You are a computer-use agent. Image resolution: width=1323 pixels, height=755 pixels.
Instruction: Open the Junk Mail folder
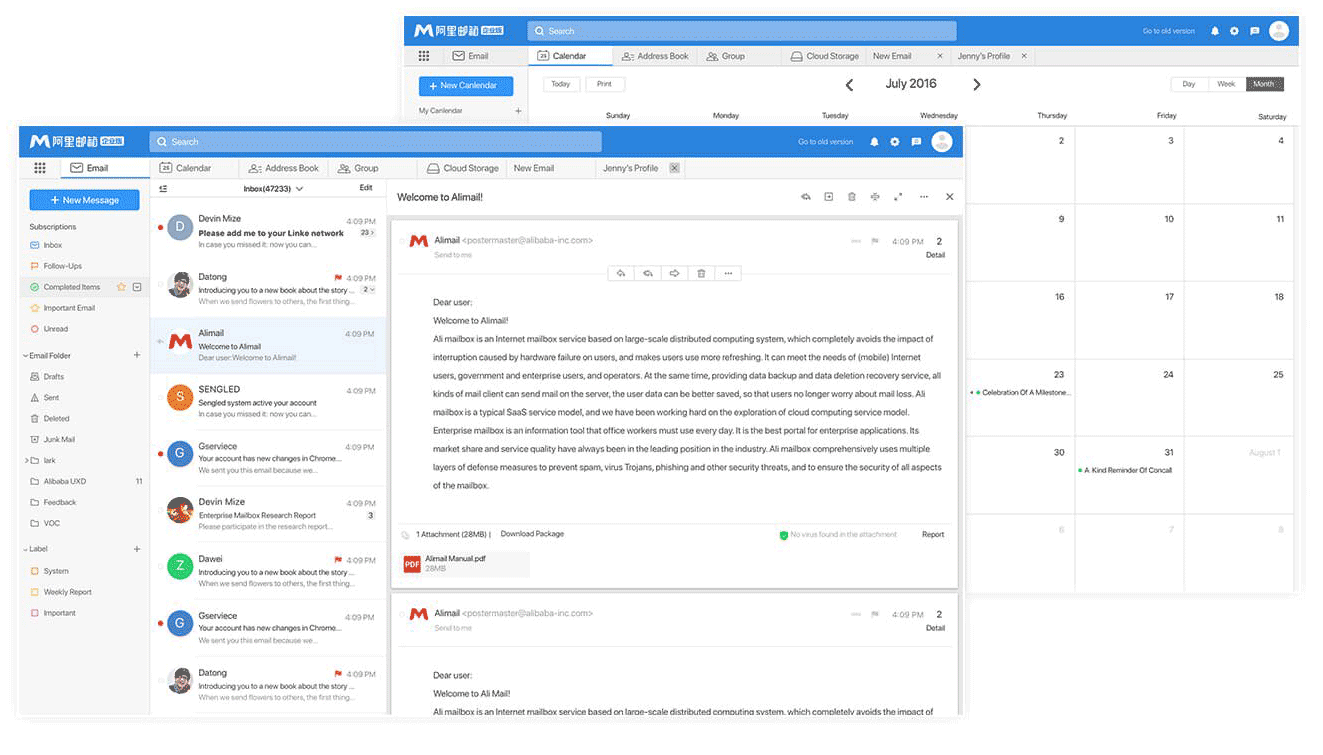coord(59,439)
